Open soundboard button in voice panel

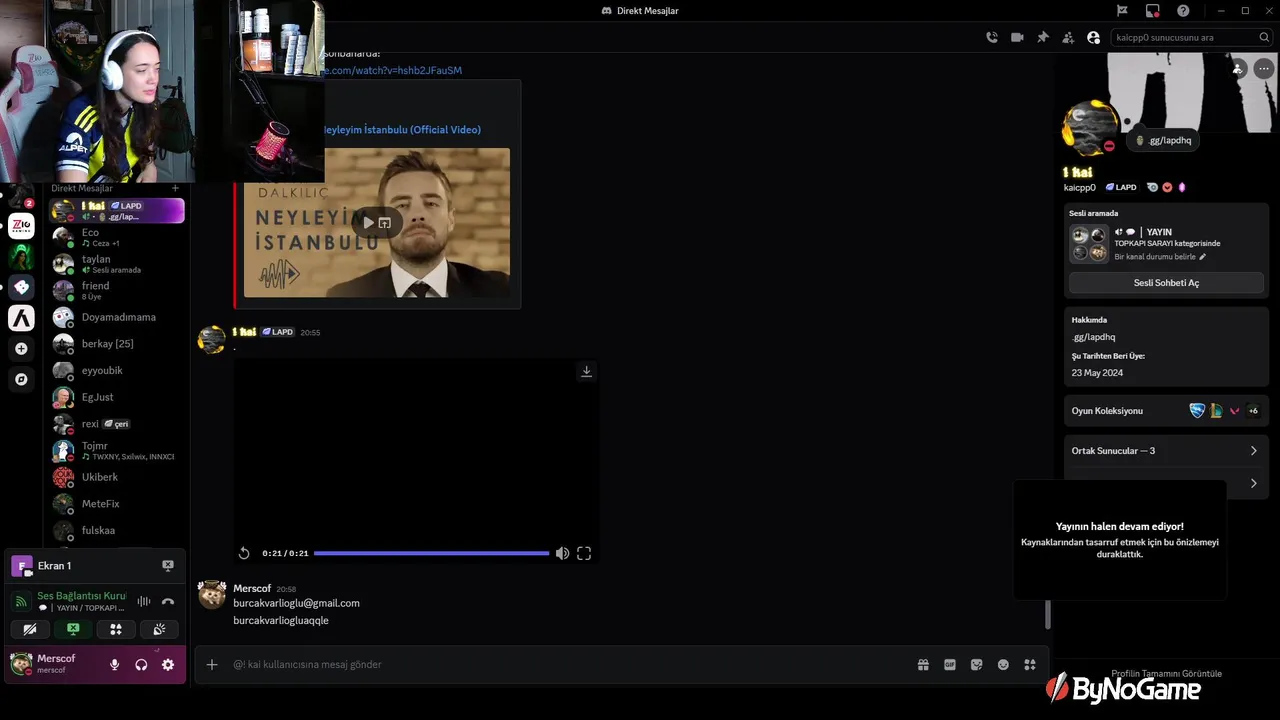(x=159, y=629)
